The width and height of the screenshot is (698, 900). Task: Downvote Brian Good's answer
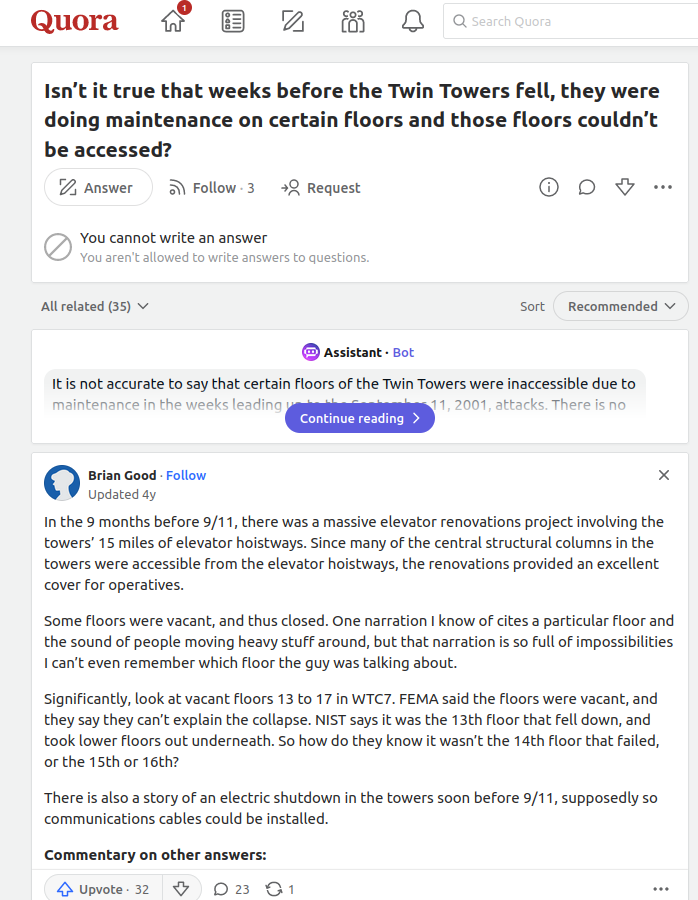point(181,889)
